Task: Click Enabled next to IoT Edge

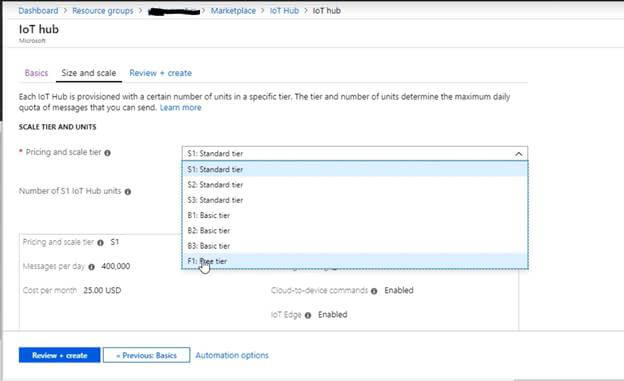Action: click(x=333, y=315)
